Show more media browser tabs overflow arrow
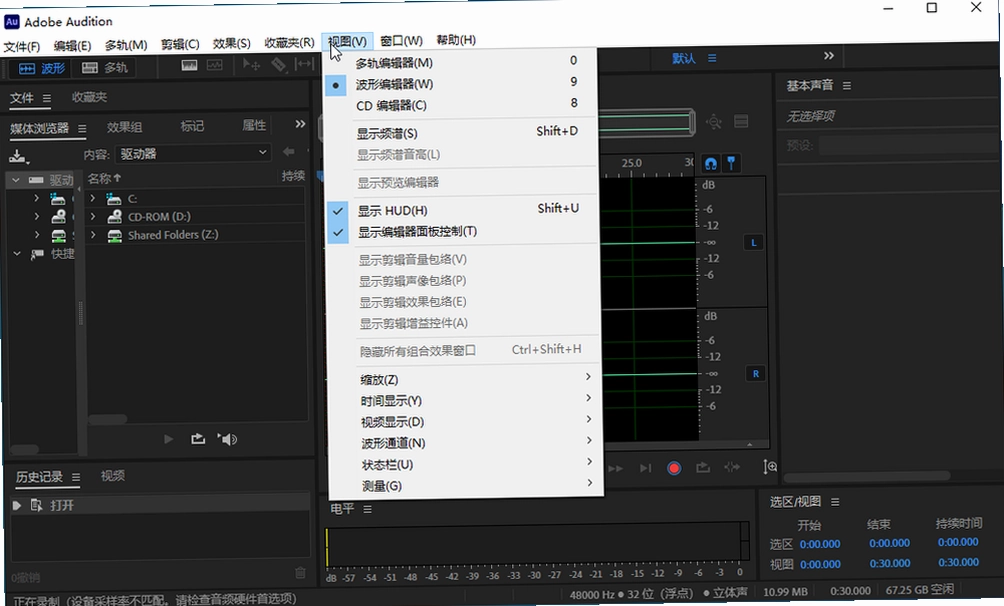The image size is (1004, 606). pyautogui.click(x=300, y=124)
